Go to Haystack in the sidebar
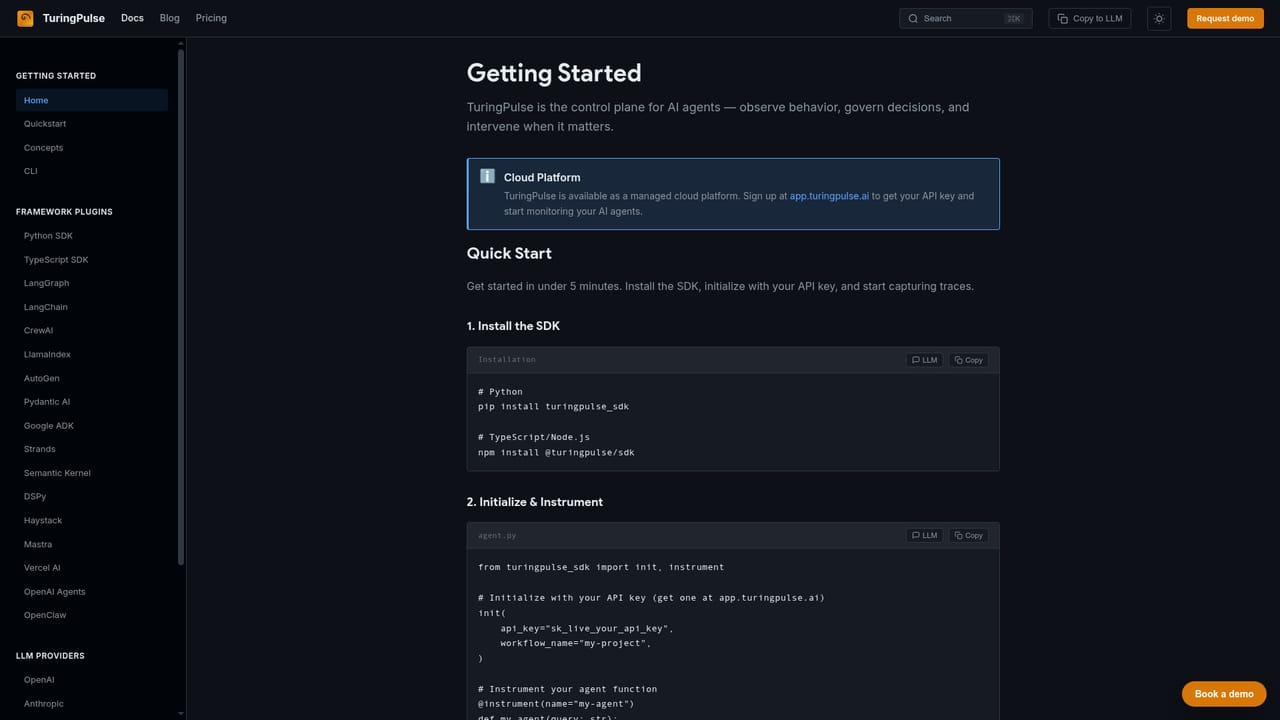Screen dimensions: 1280x720 tap(92, 520)
